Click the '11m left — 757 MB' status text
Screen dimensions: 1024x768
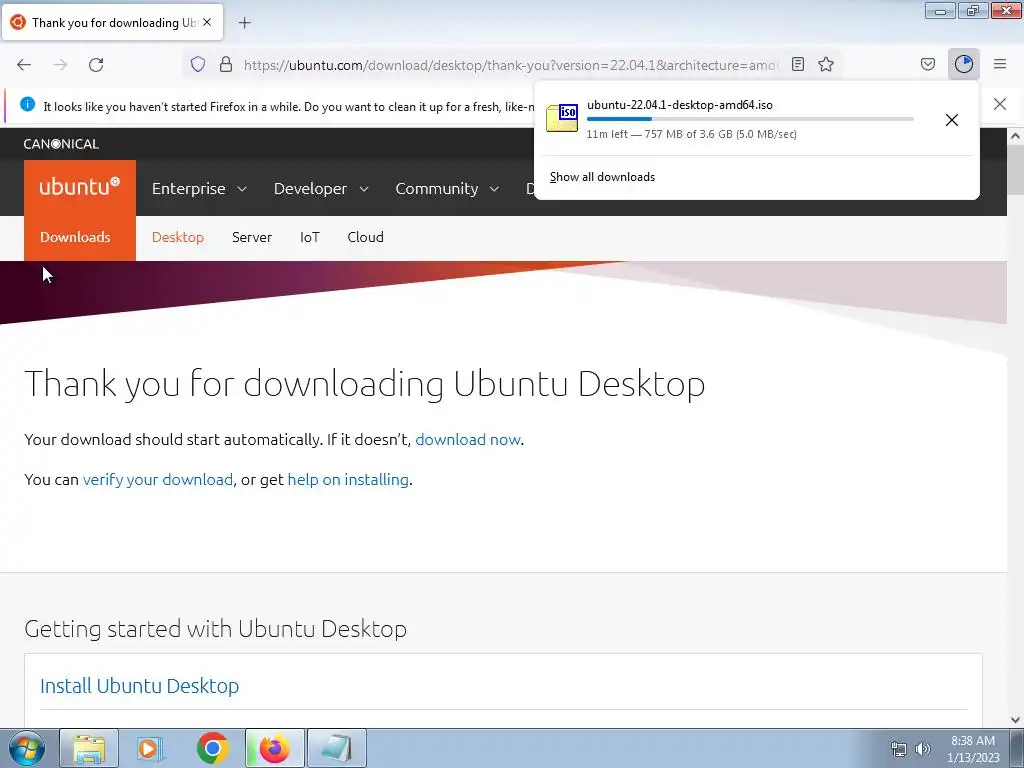691,134
